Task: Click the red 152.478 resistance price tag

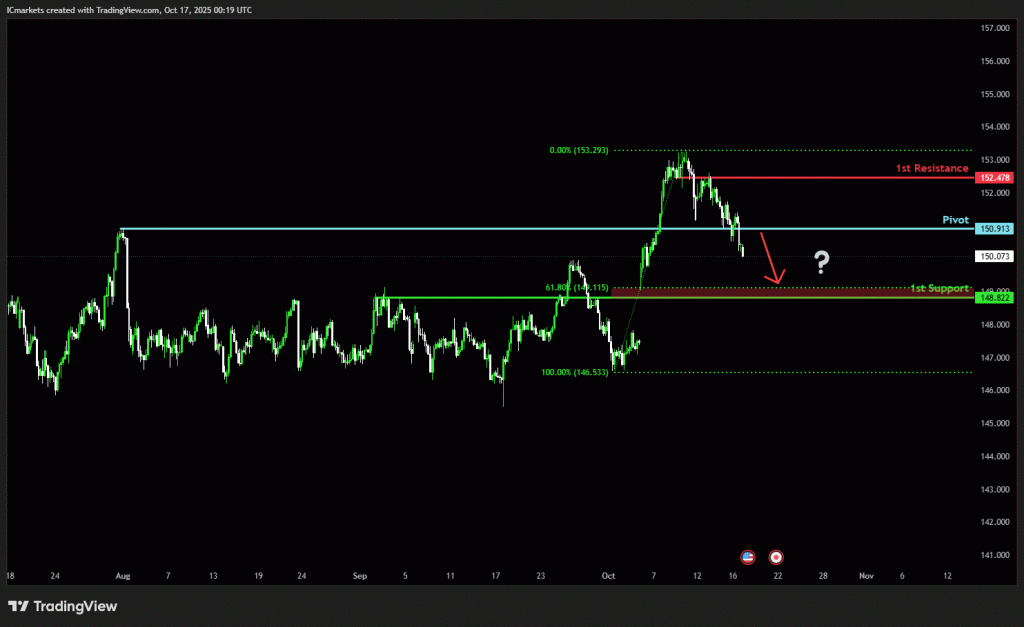Action: tap(996, 177)
